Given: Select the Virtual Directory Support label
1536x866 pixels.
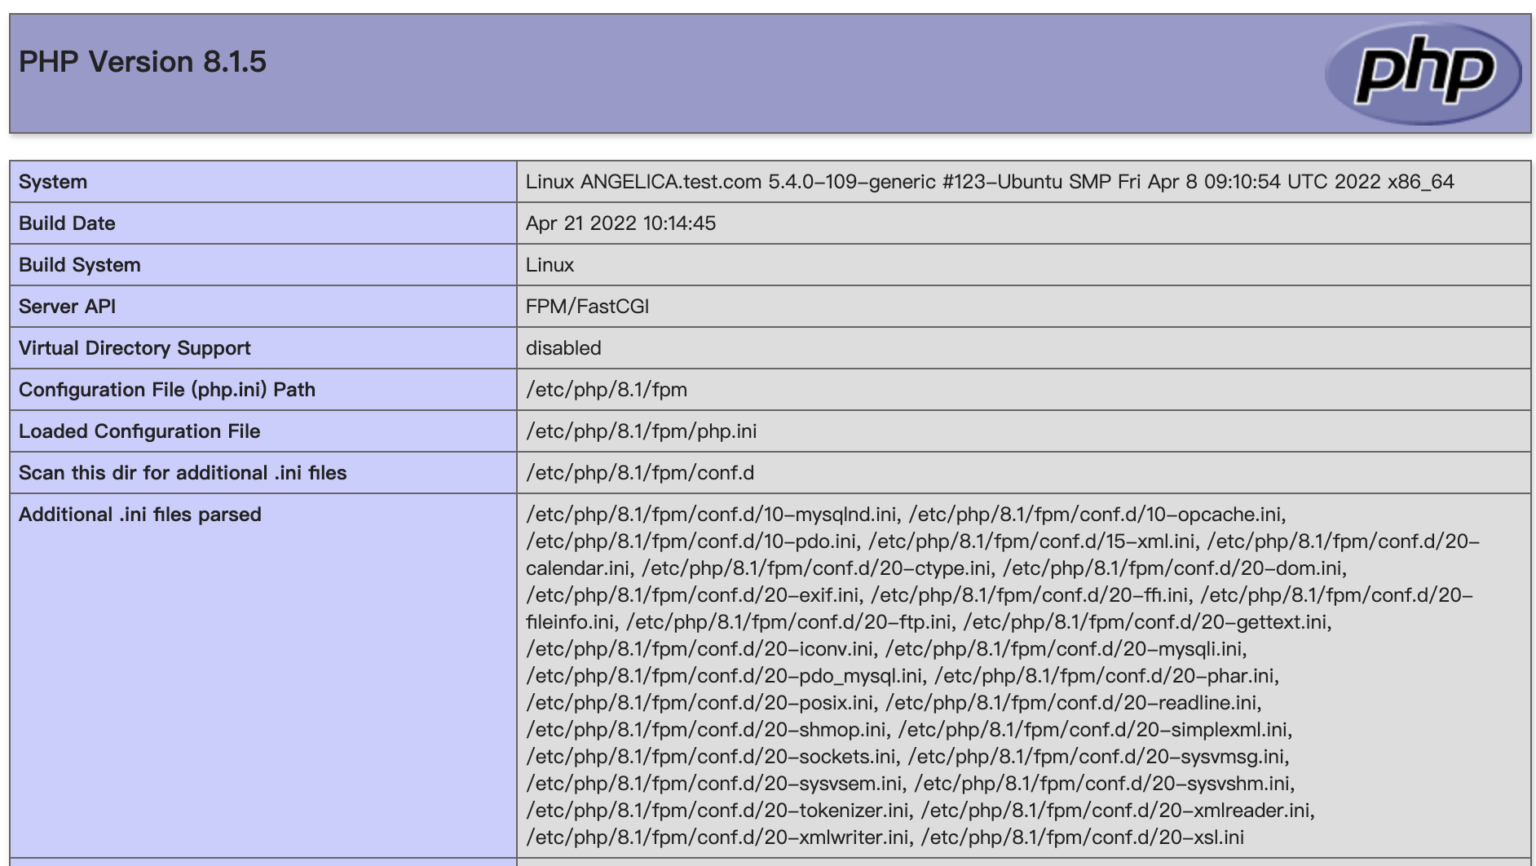Looking at the screenshot, I should [135, 348].
